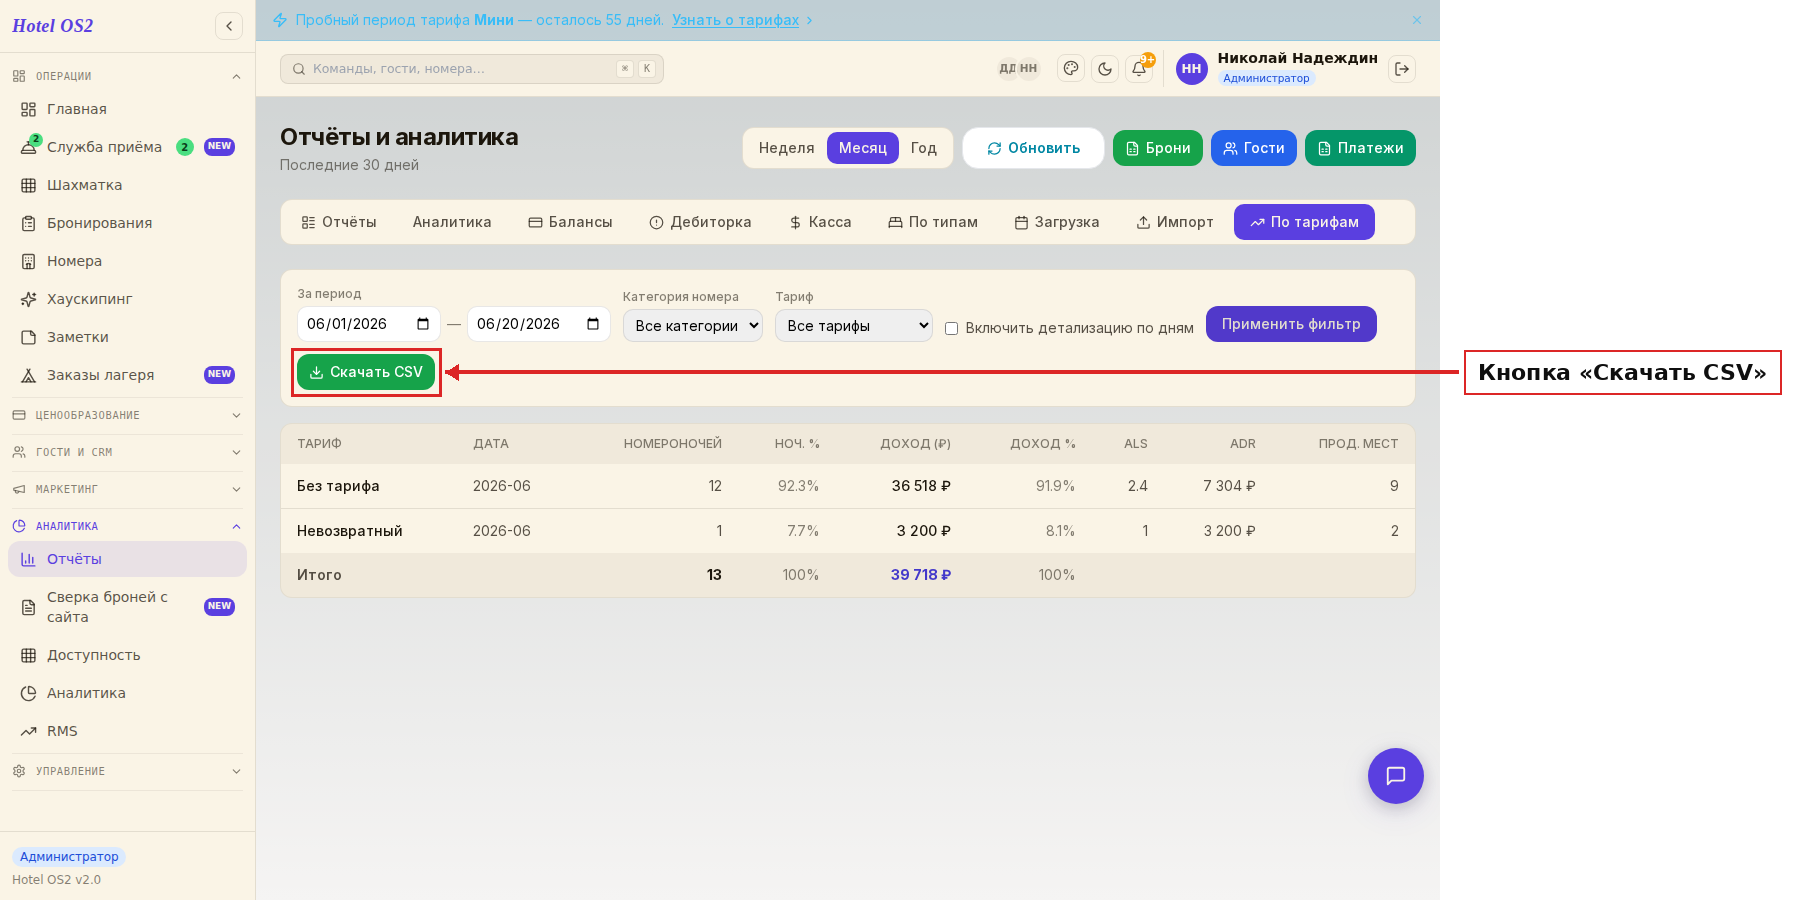Expand the Маркетинг section
Viewport: 1805px width, 900px height.
click(x=127, y=489)
